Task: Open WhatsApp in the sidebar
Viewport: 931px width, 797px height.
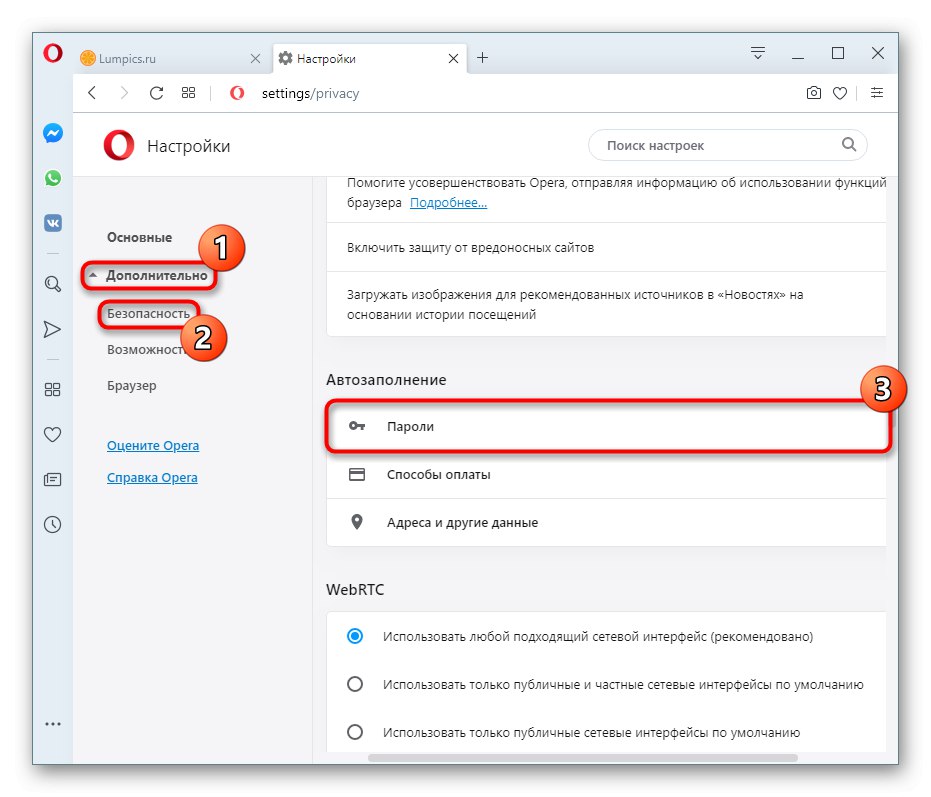Action: 53,178
